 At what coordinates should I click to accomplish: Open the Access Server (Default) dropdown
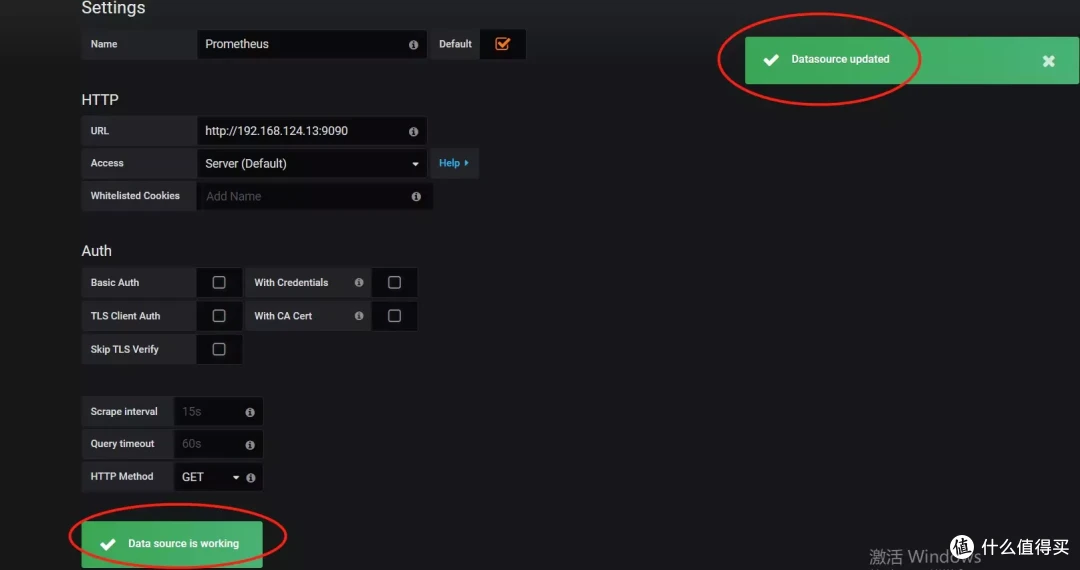pyautogui.click(x=311, y=164)
